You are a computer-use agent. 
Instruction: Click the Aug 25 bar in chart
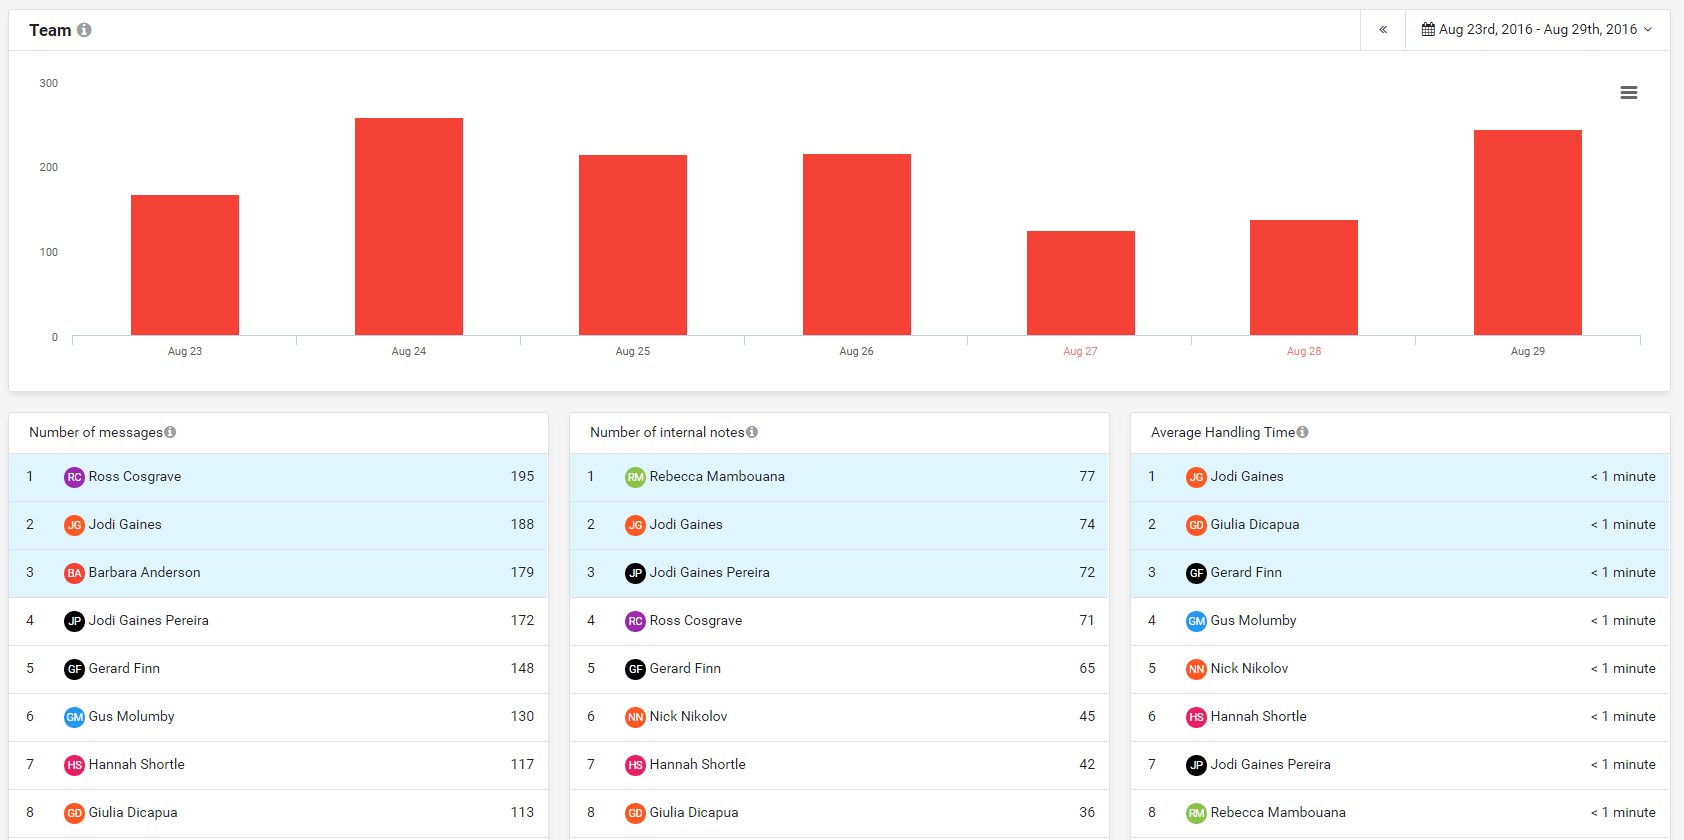click(x=633, y=245)
